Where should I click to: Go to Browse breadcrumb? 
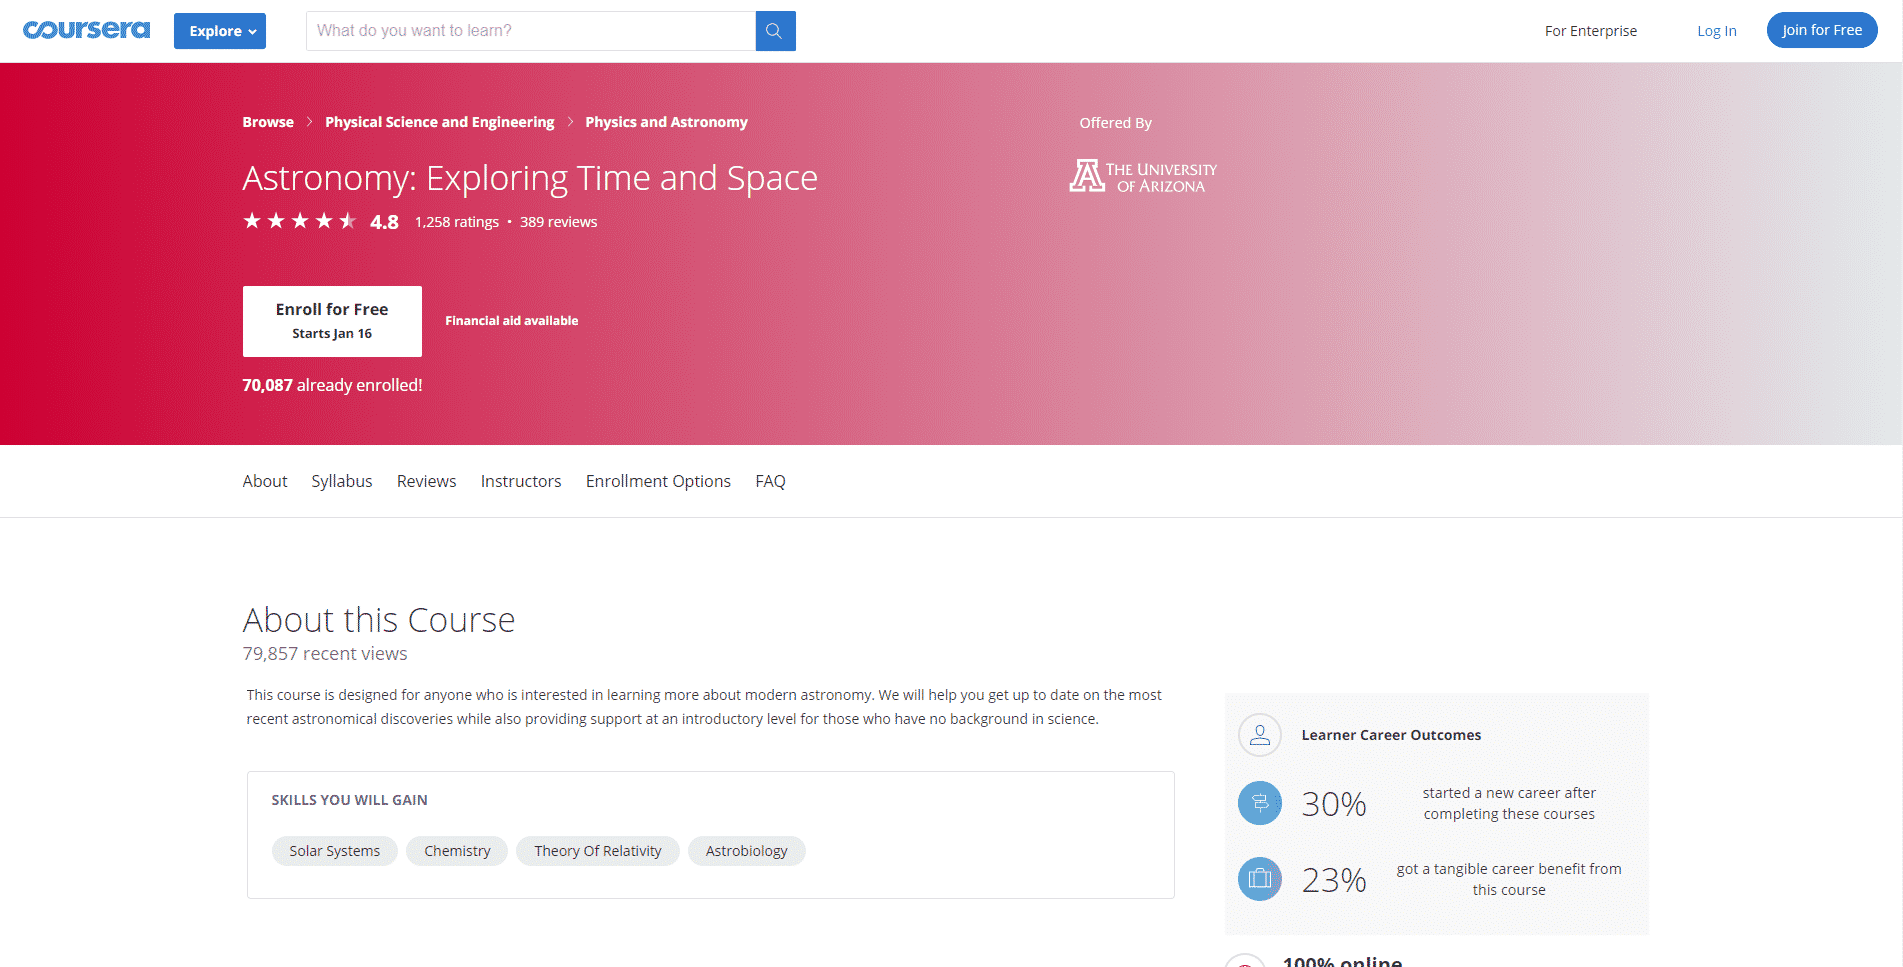coord(268,122)
